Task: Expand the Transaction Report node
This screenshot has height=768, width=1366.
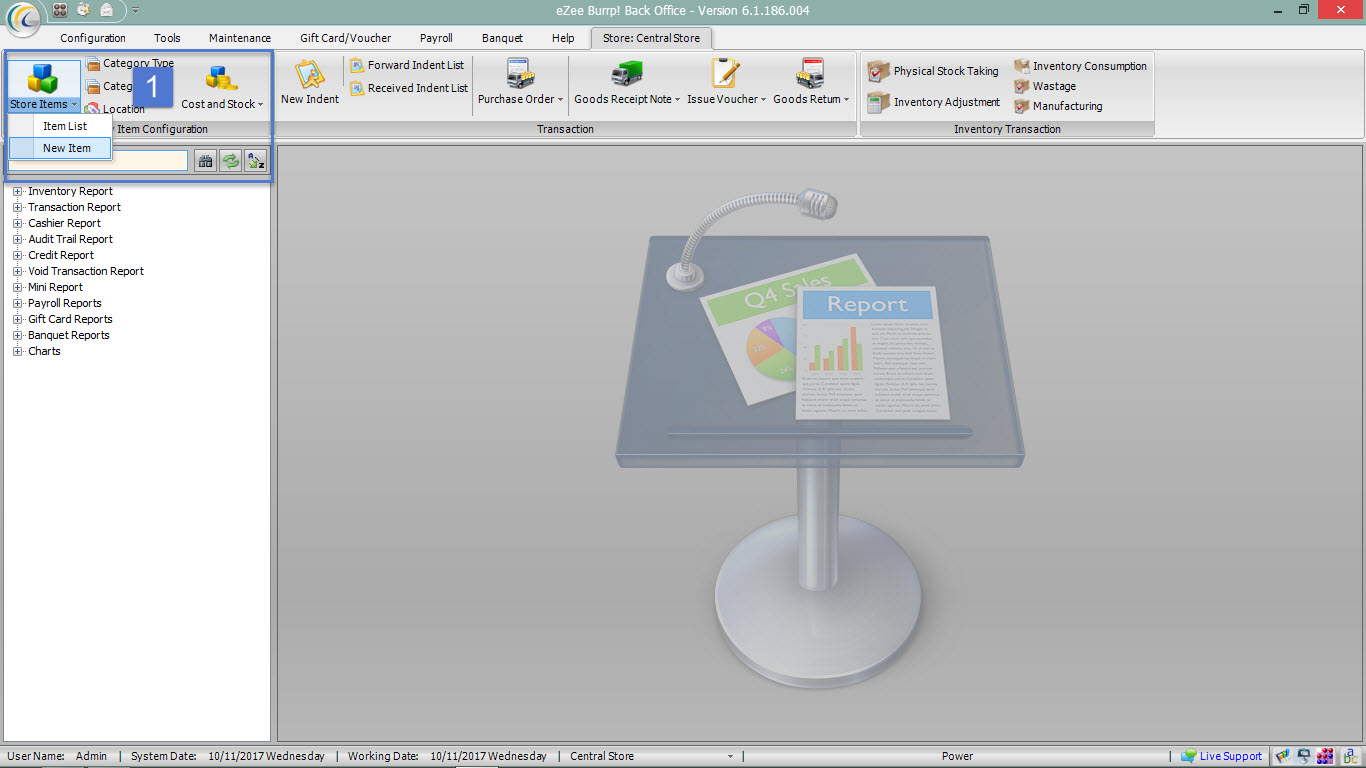Action: 17,207
